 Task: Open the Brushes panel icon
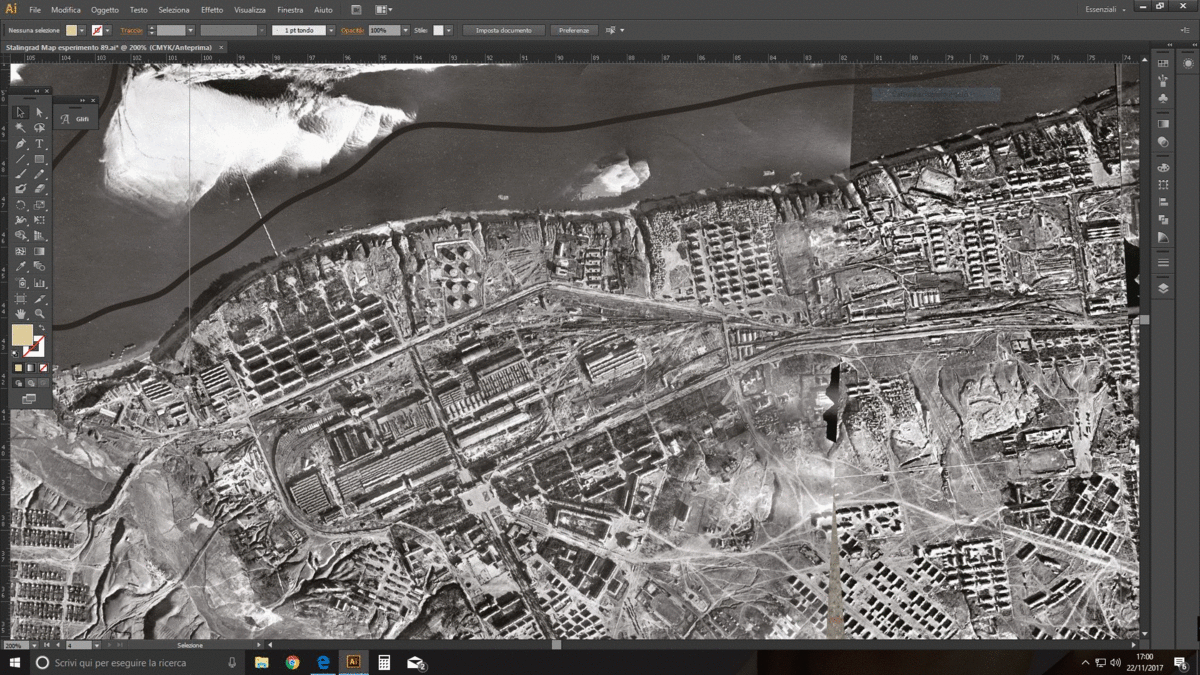coord(1163,81)
